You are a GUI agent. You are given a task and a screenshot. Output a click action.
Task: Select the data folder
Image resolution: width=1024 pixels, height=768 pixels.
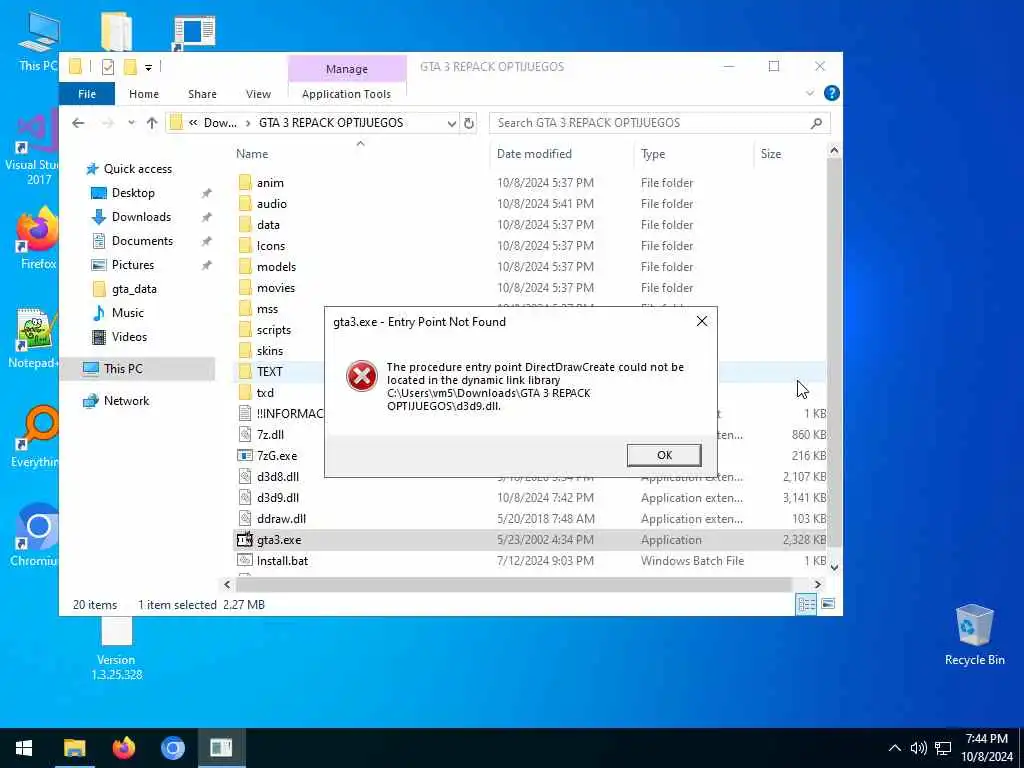(268, 225)
